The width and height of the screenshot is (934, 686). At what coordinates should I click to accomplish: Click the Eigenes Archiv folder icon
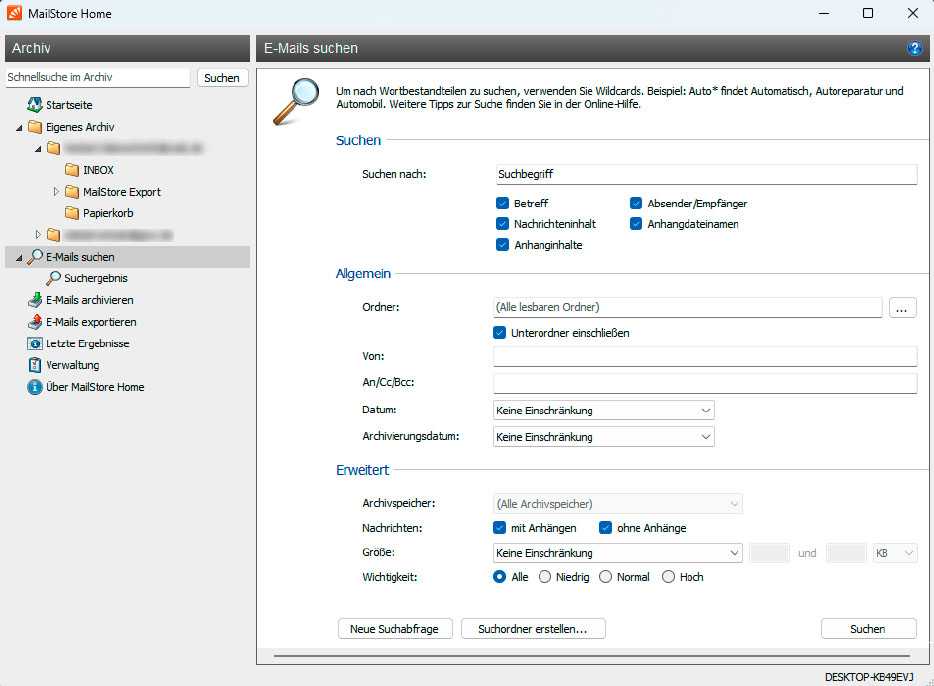[35, 127]
